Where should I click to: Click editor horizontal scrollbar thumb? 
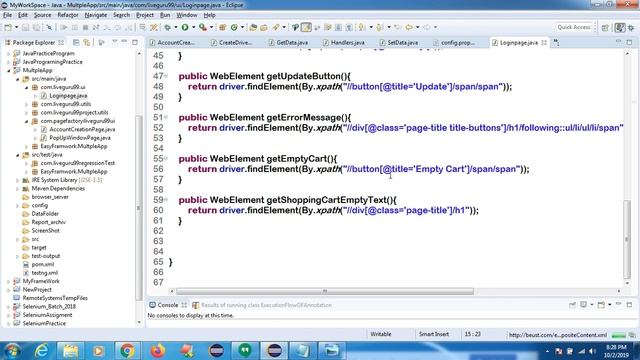325,291
